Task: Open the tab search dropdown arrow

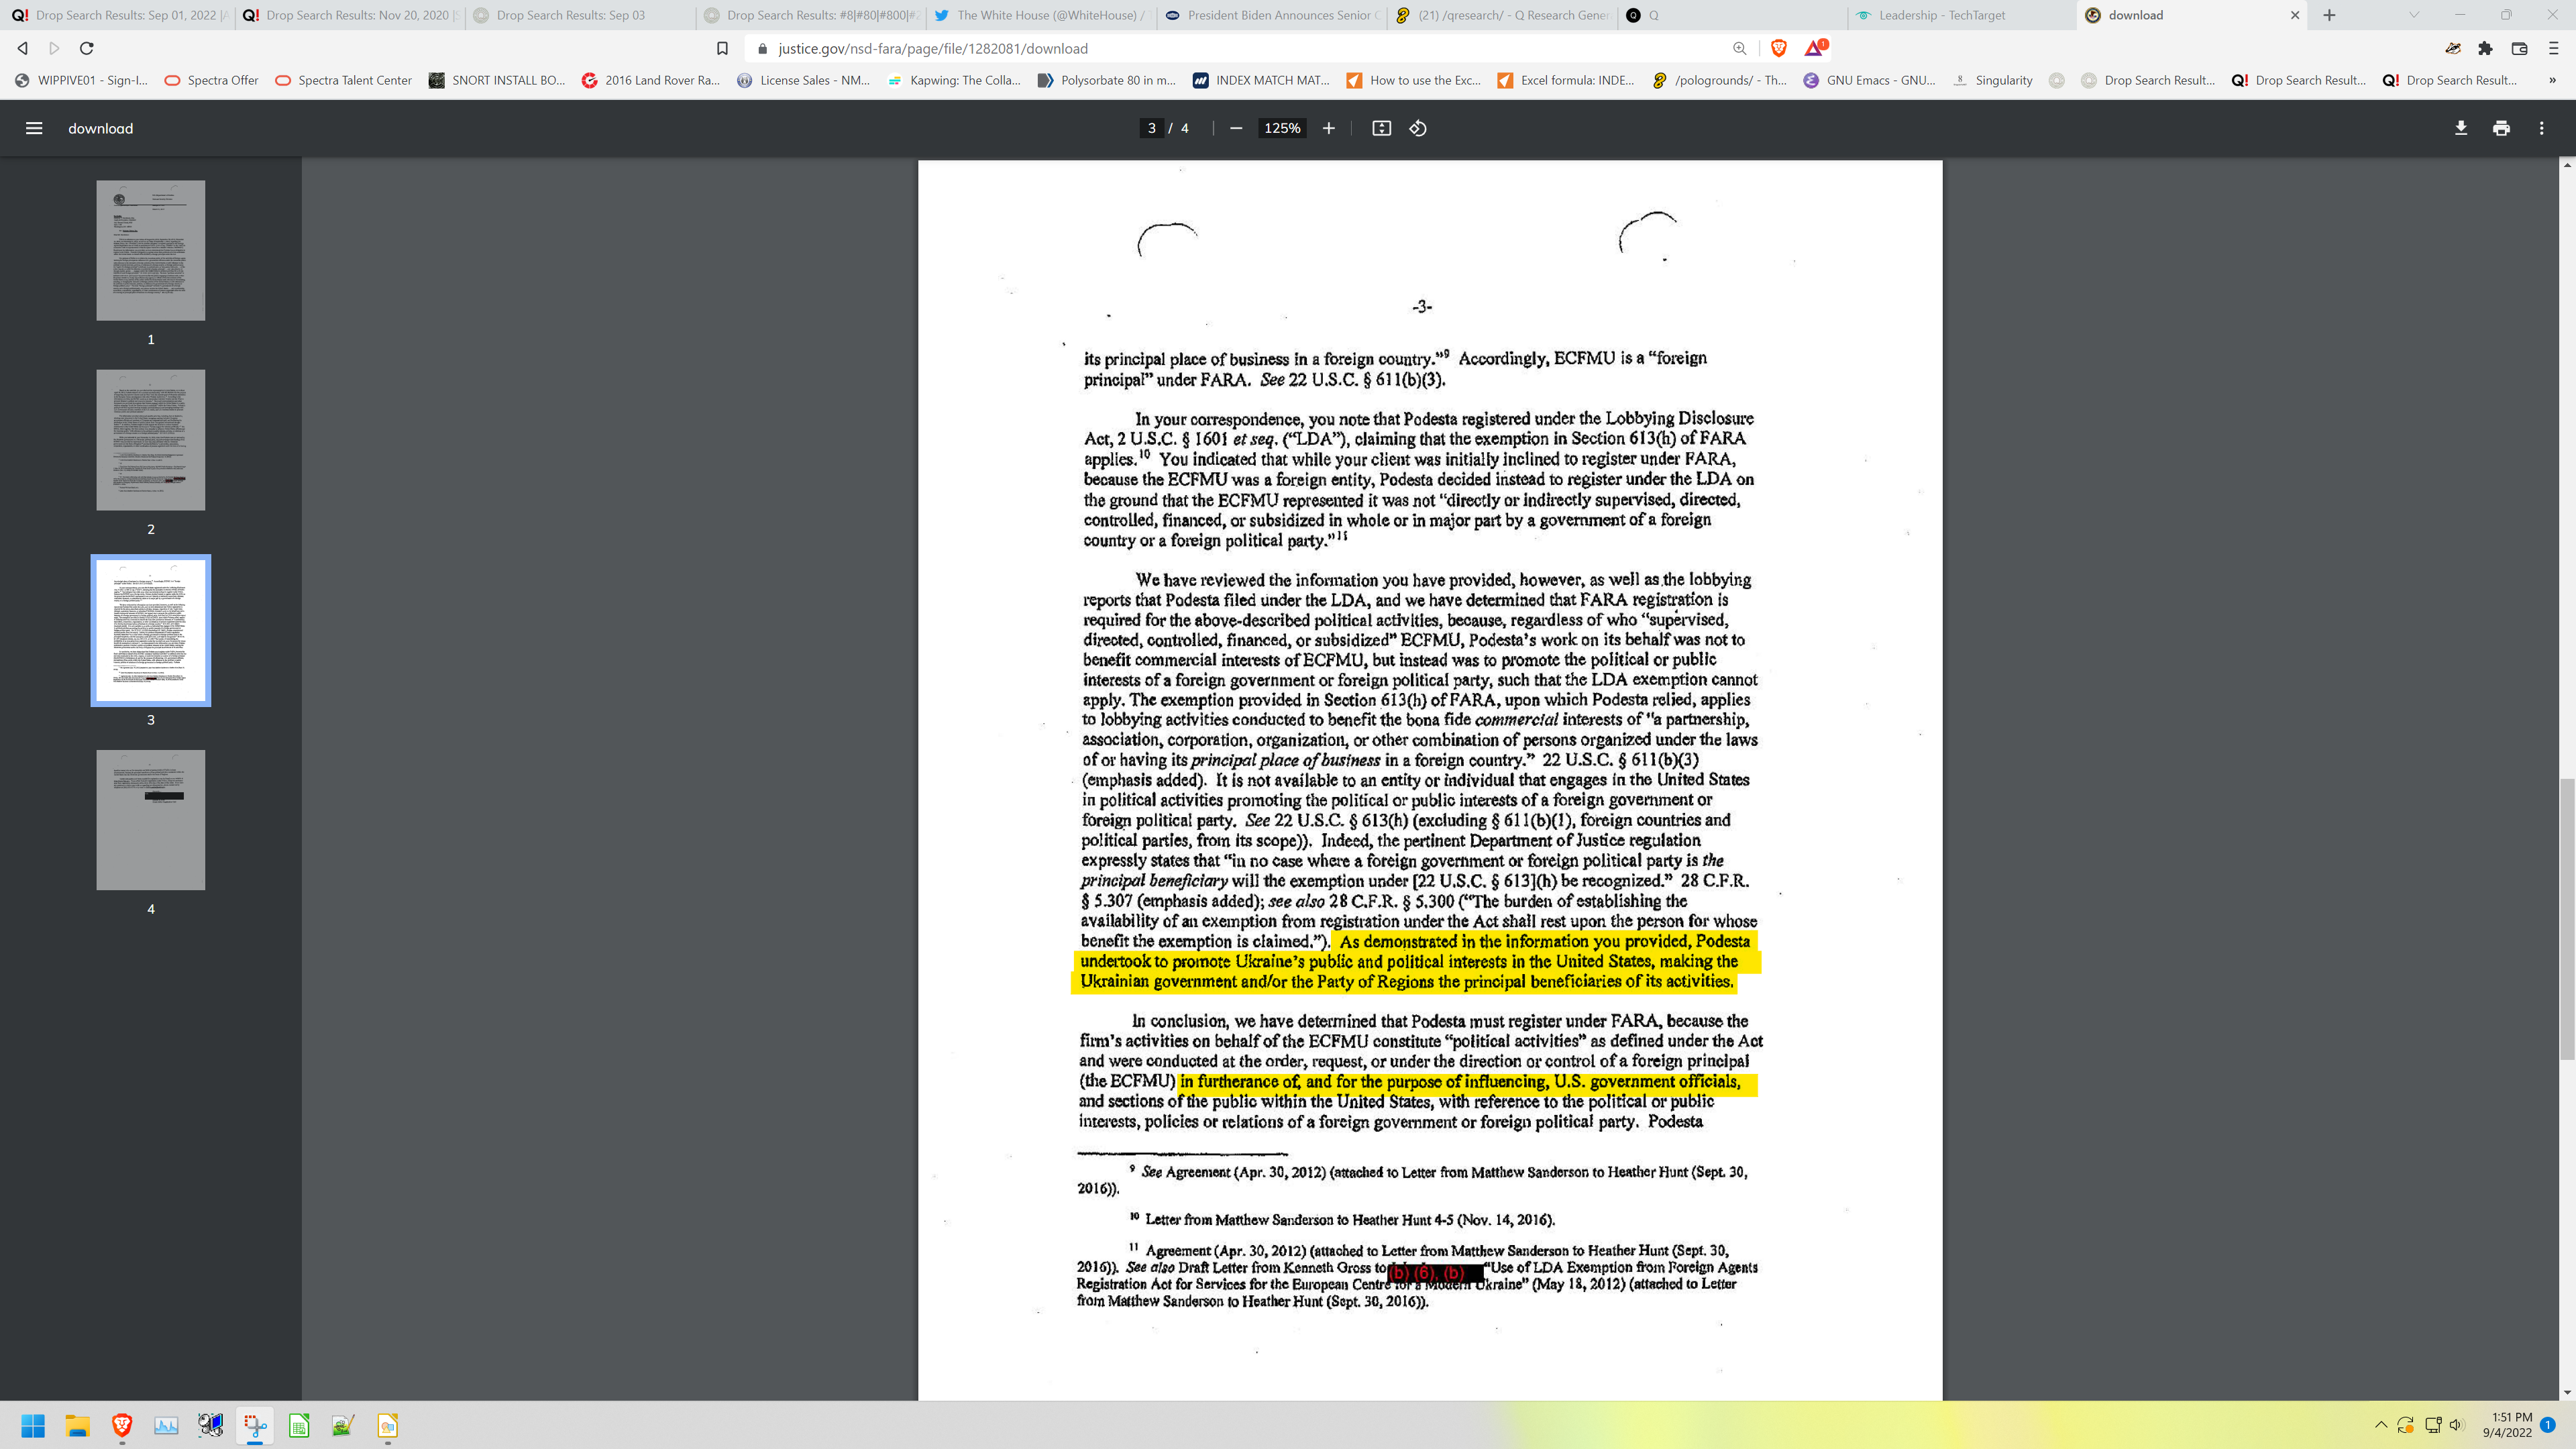Action: tap(2414, 15)
